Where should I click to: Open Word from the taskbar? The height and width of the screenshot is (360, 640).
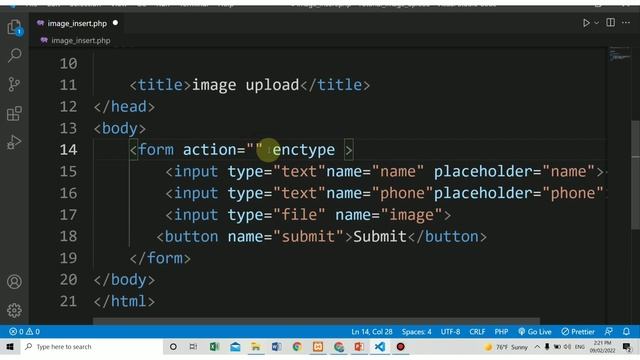point(276,347)
